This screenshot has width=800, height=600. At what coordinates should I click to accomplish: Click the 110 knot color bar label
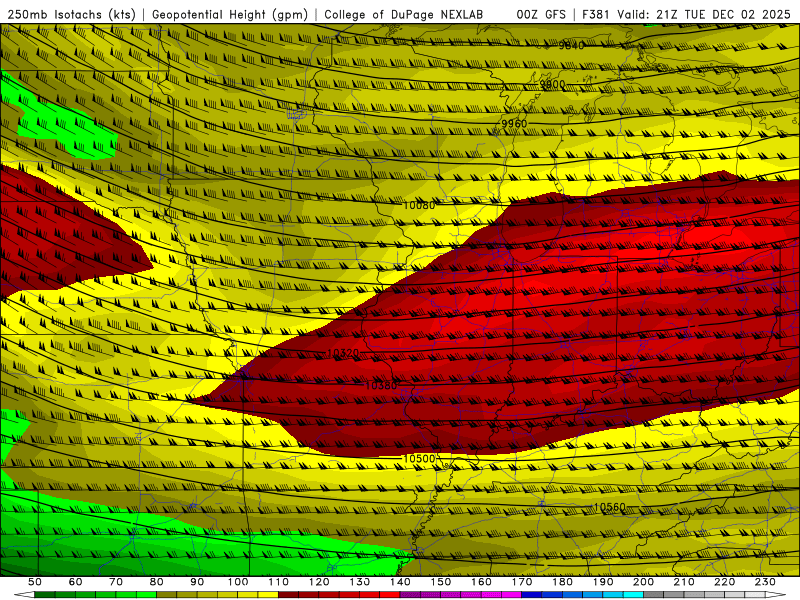279,582
